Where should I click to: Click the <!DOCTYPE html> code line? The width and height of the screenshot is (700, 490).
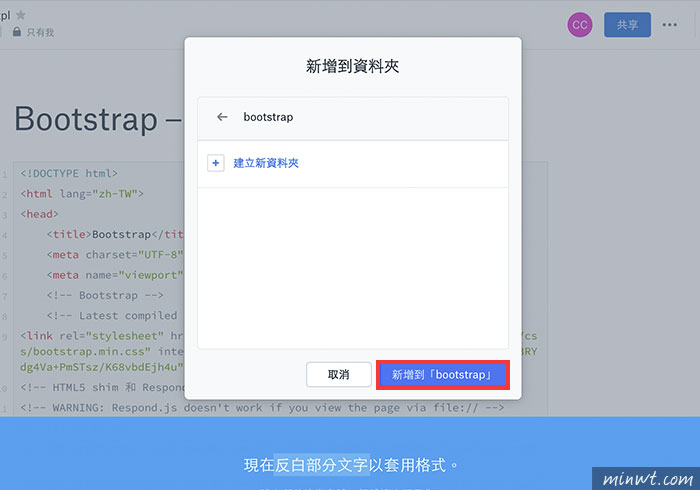pyautogui.click(x=69, y=173)
